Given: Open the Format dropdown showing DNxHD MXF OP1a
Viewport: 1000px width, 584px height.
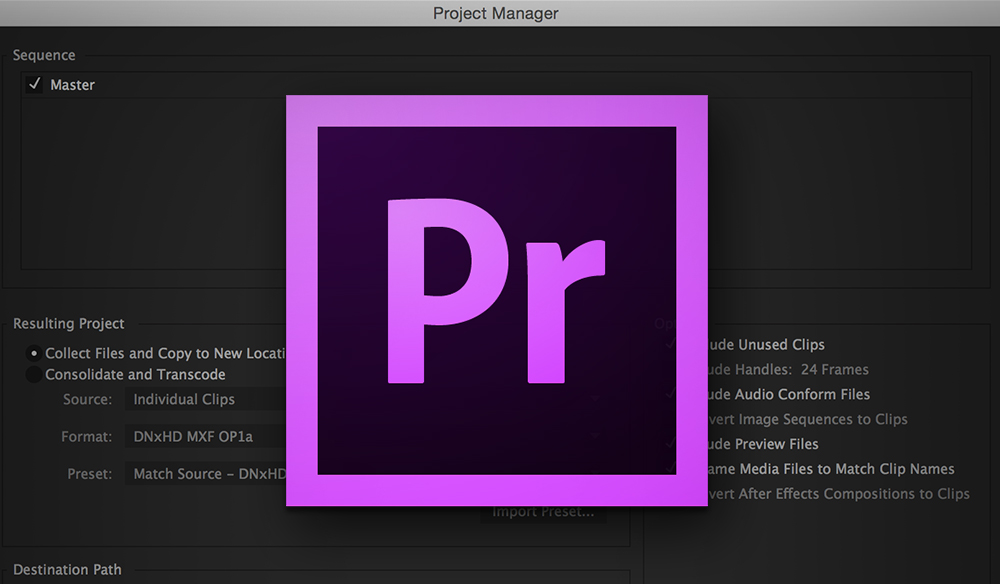Looking at the screenshot, I should pyautogui.click(x=200, y=436).
